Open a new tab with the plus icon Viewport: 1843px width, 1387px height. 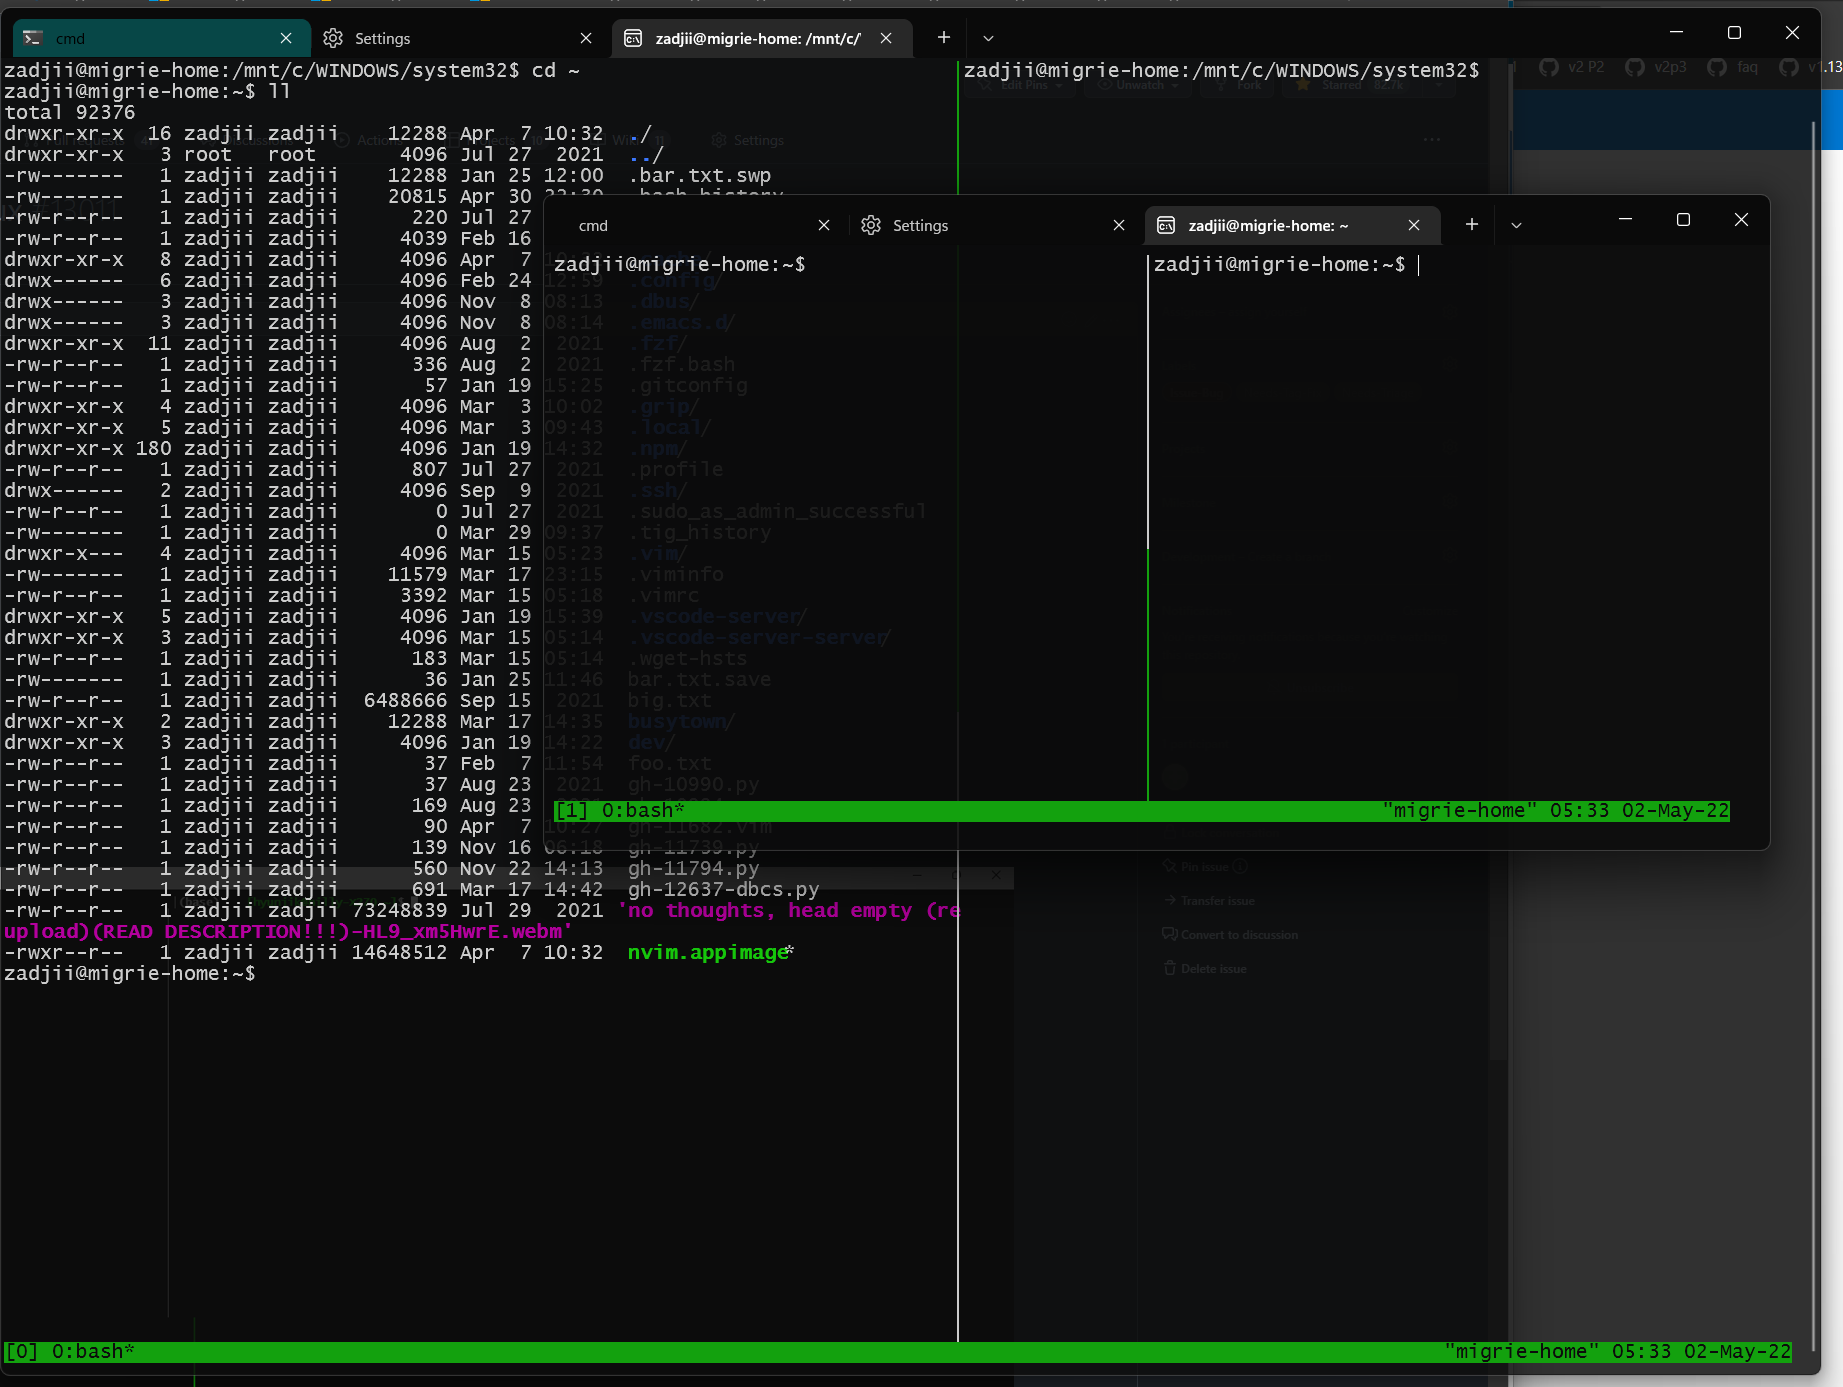click(x=1471, y=224)
